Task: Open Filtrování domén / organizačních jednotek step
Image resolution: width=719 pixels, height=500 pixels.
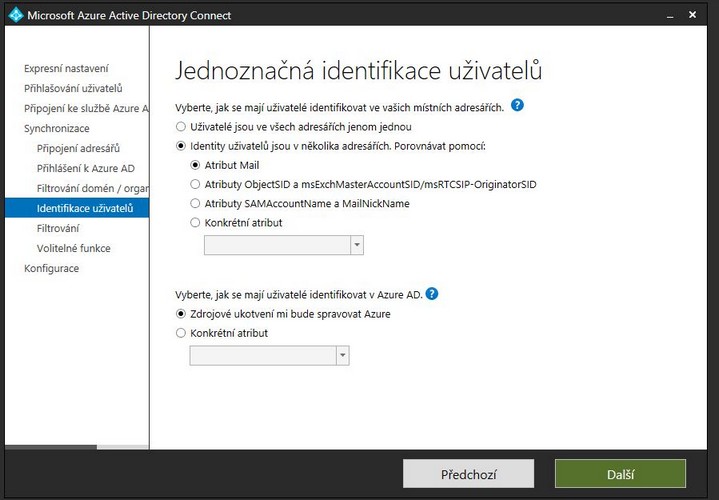Action: pos(93,188)
